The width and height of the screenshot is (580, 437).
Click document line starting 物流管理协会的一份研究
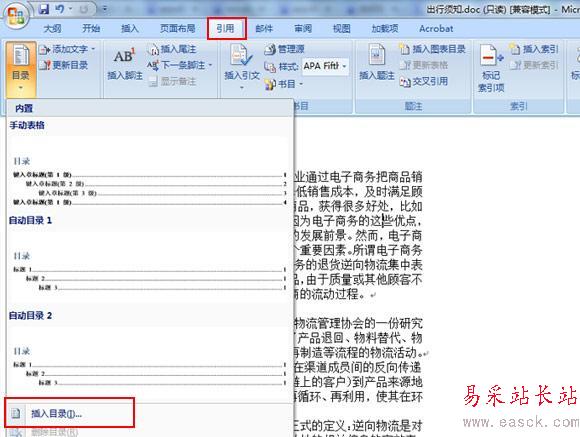click(358, 323)
